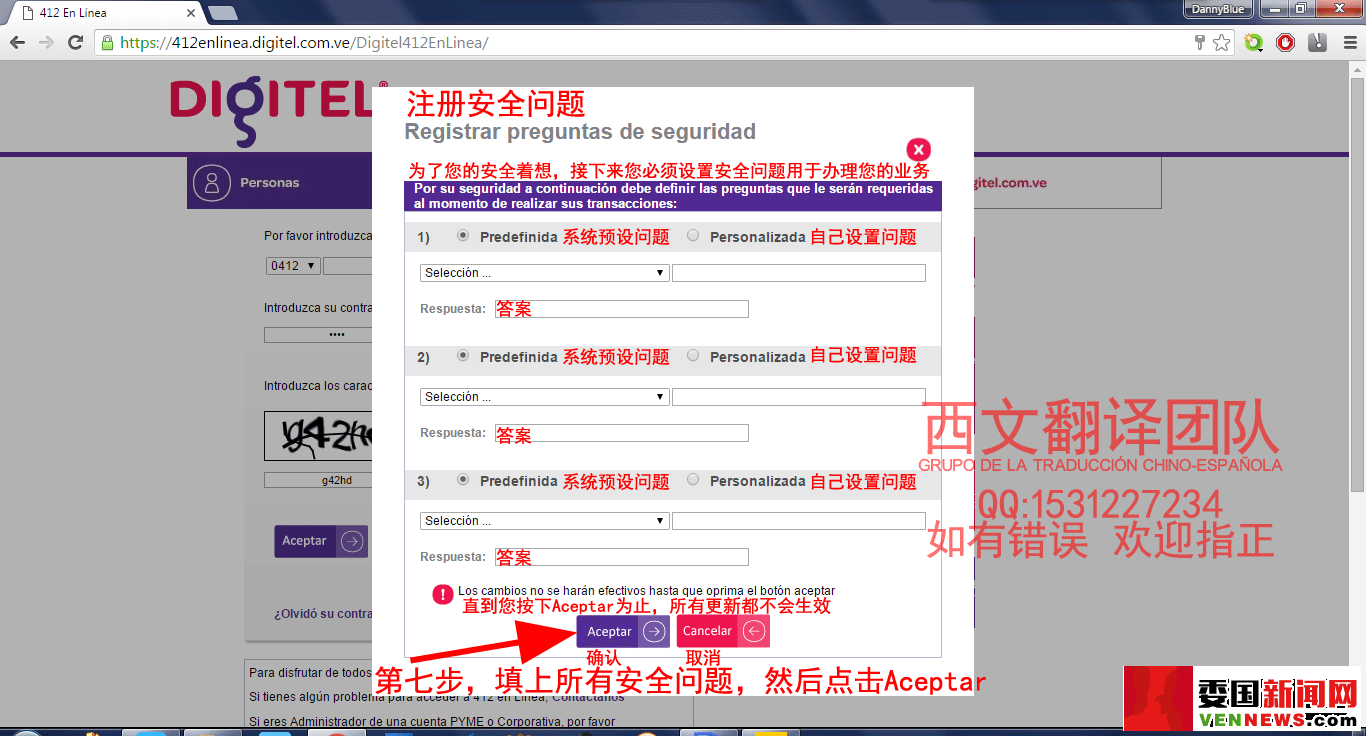
Task: Click the custom question field for question 3
Action: 799,521
